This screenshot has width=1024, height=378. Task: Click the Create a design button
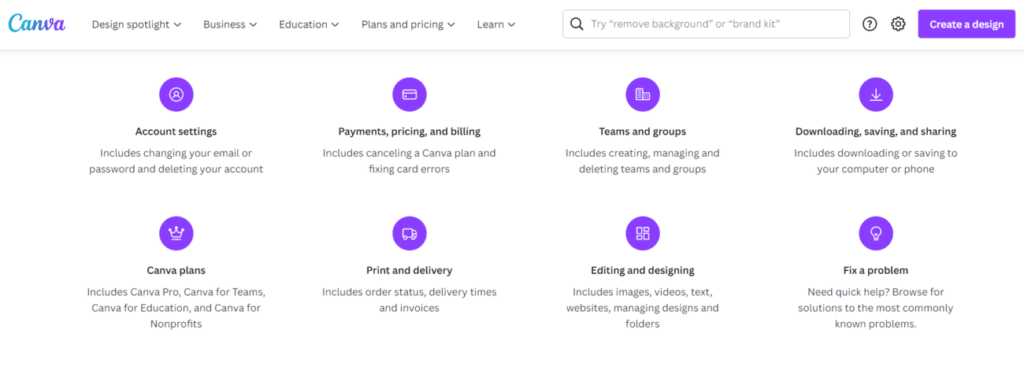(967, 24)
